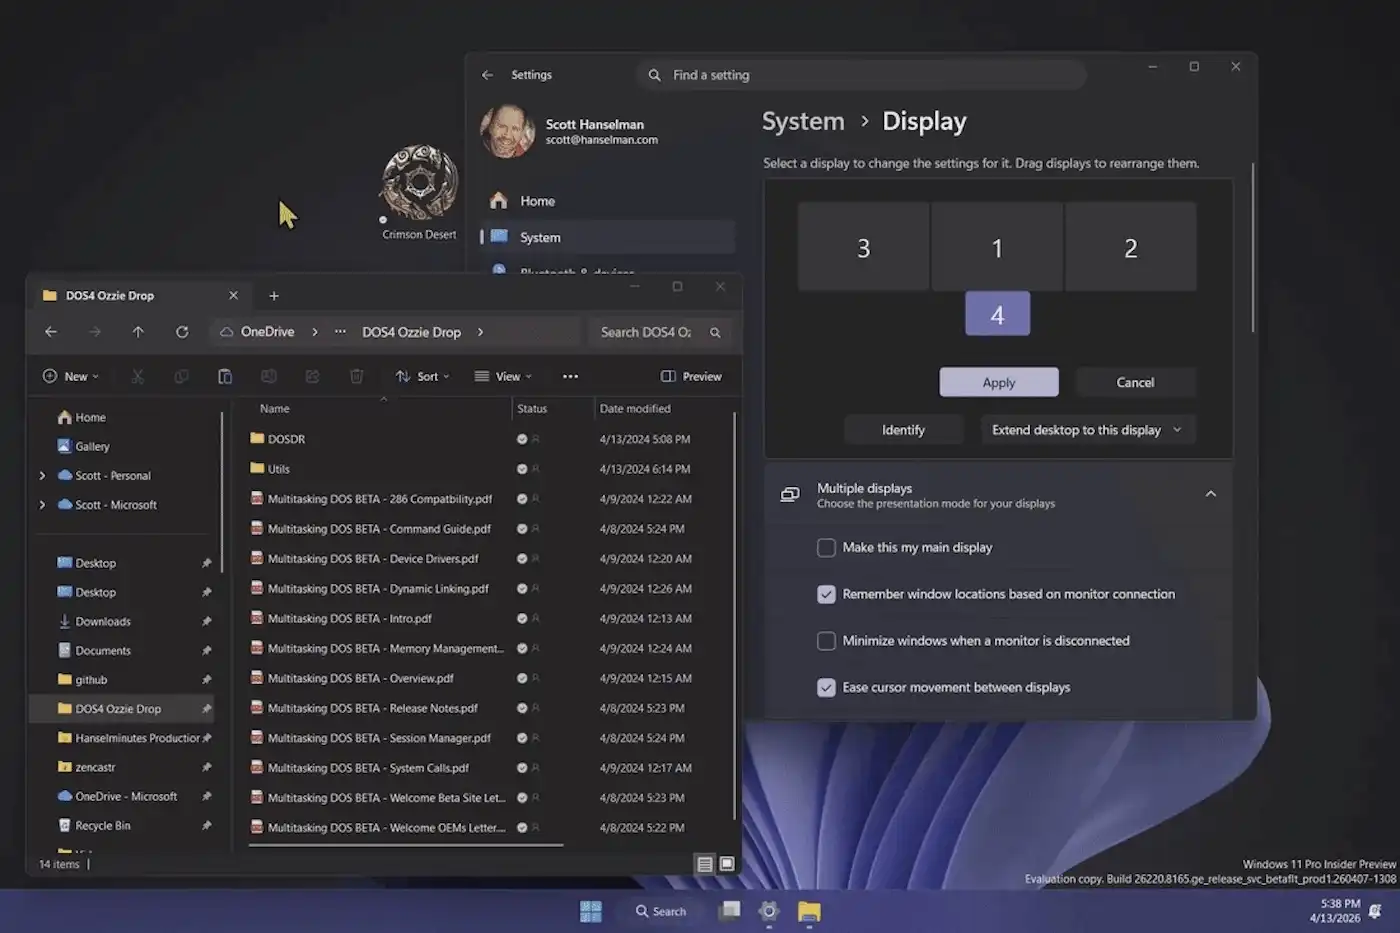Open the Sort dropdown in File Explorer
The width and height of the screenshot is (1400, 933).
click(423, 376)
